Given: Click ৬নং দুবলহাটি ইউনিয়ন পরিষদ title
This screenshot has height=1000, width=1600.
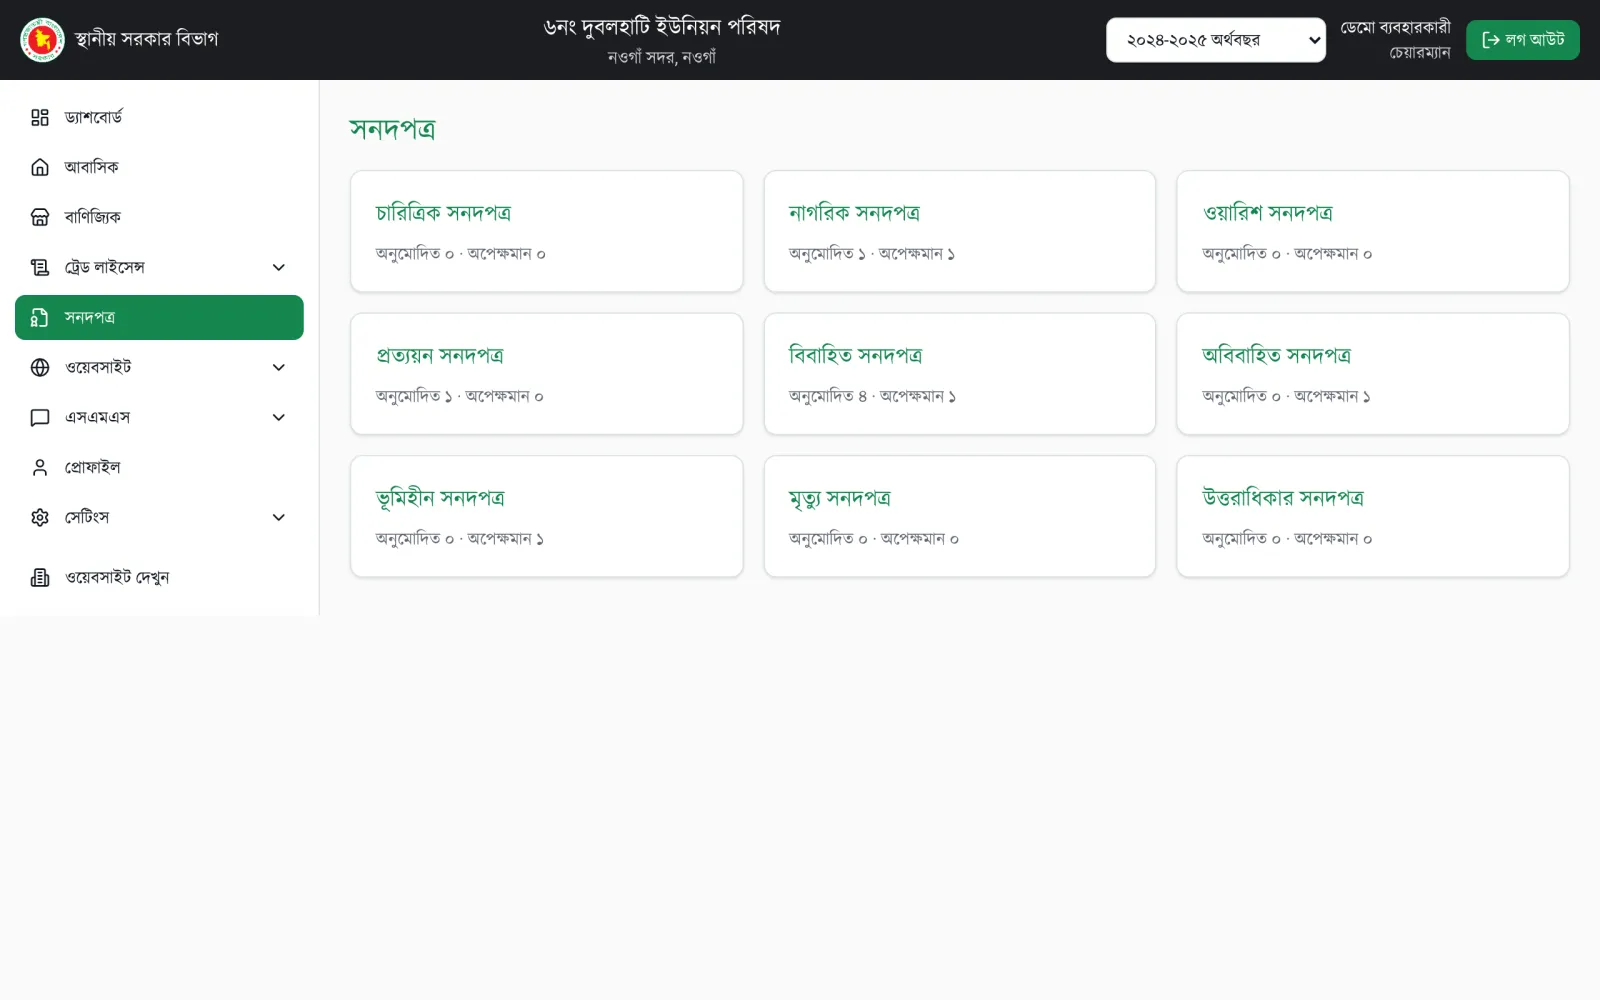Looking at the screenshot, I should tap(662, 27).
